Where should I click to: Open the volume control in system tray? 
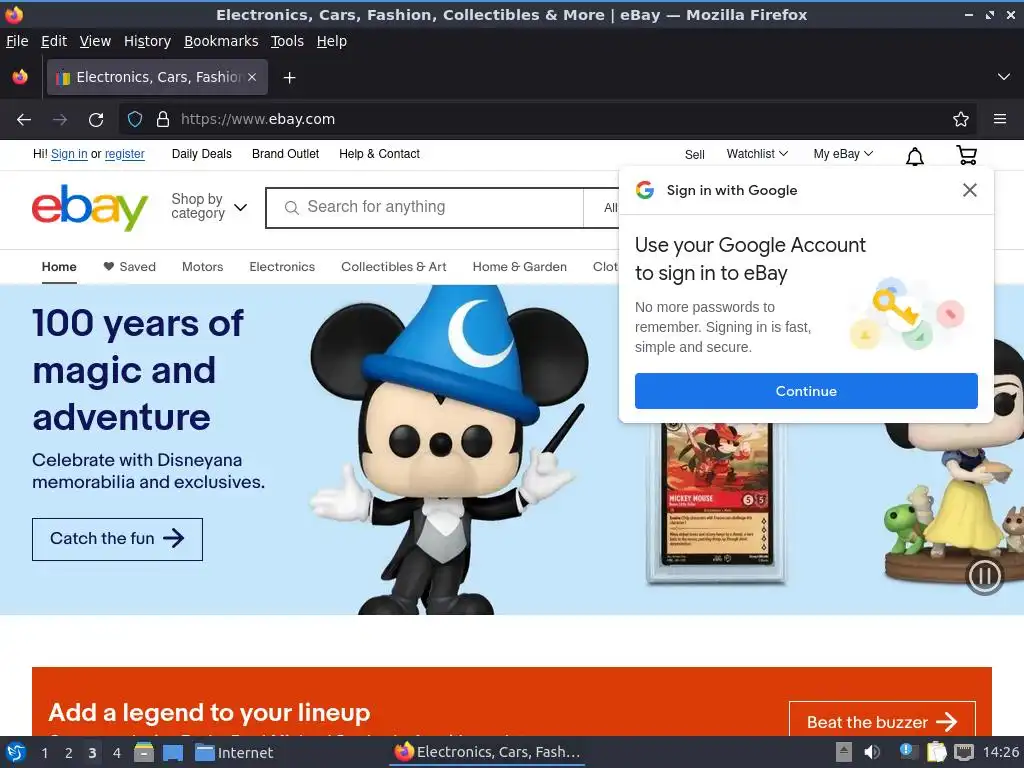point(872,752)
